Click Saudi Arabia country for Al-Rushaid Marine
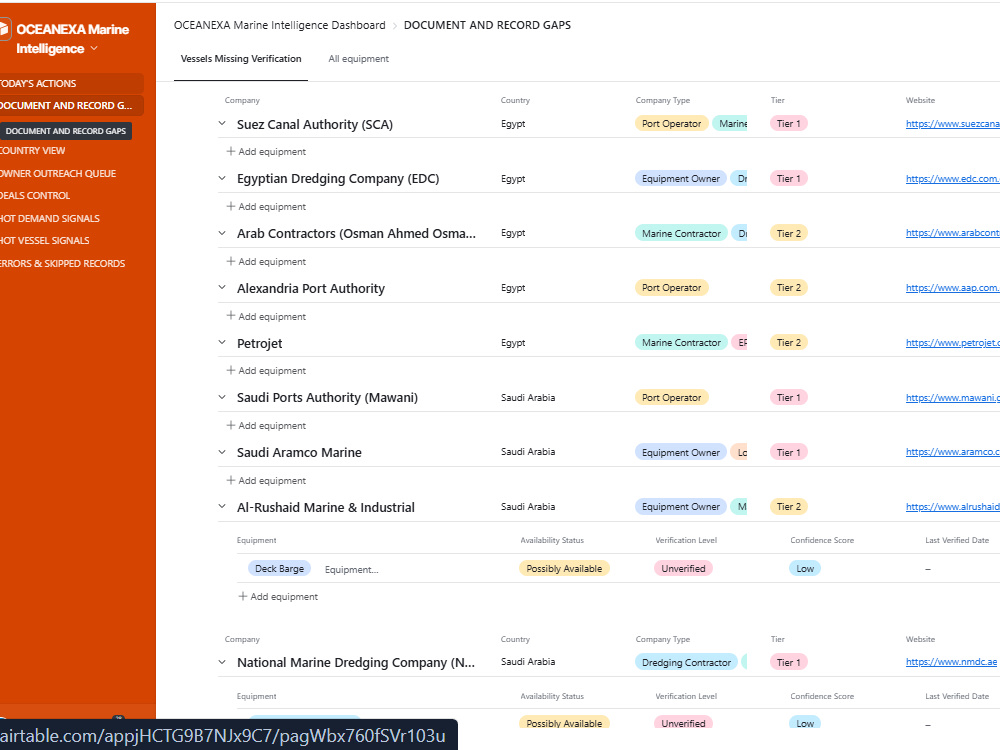 coord(528,506)
